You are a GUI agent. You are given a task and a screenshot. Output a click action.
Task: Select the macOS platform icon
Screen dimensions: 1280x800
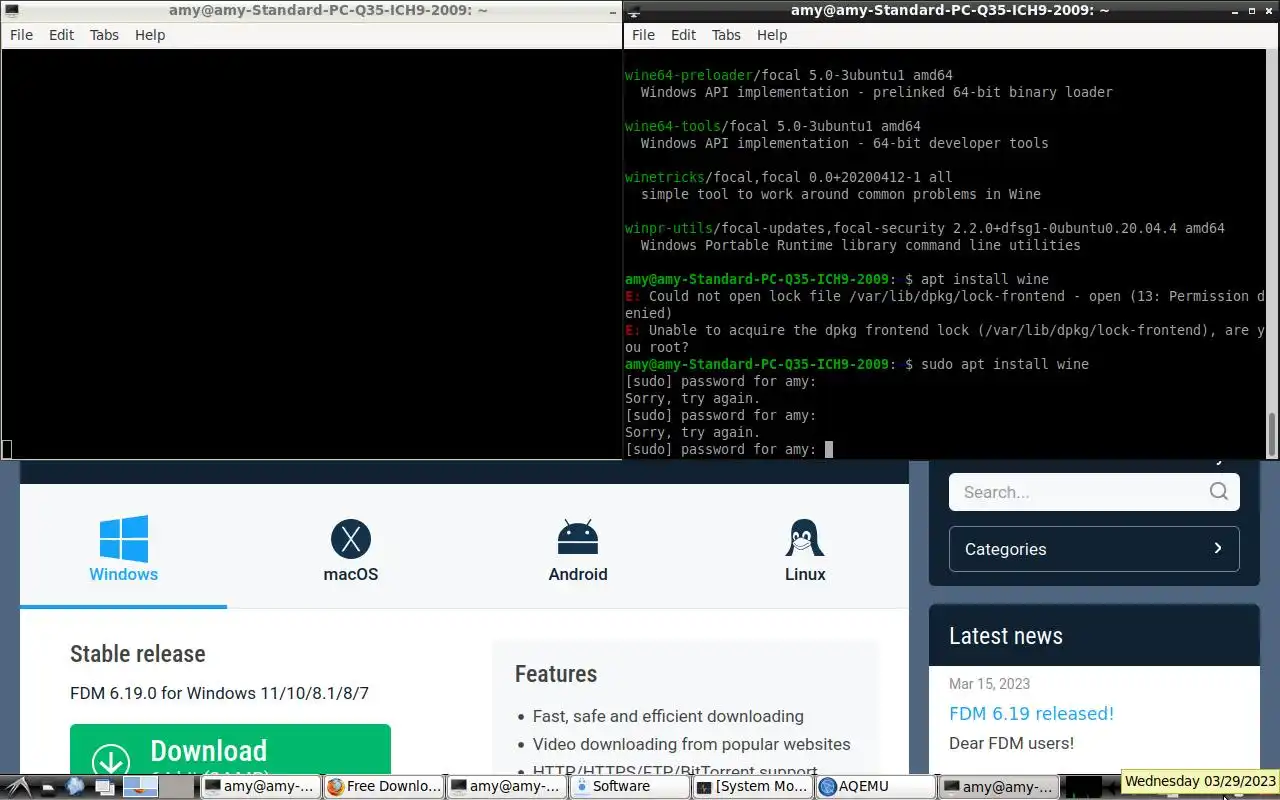[x=351, y=539]
